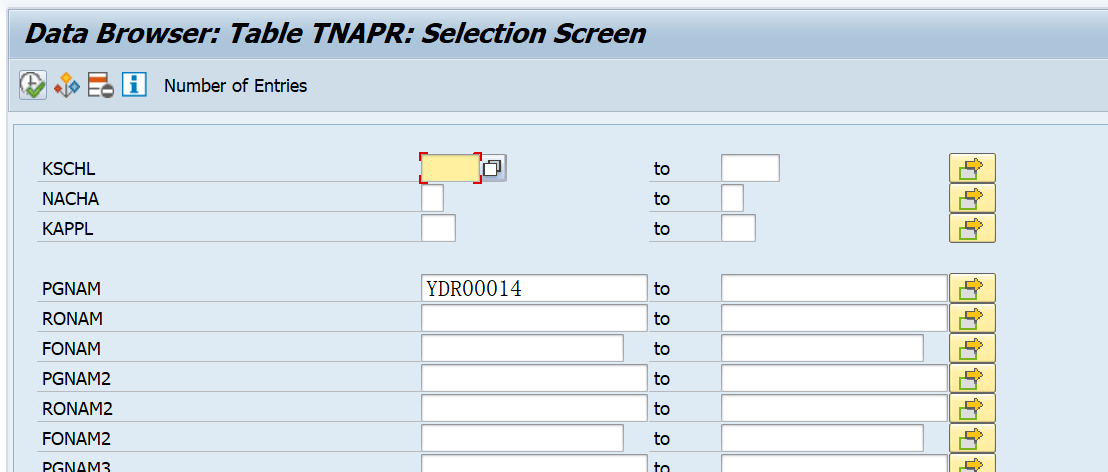Viewport: 1108px width, 472px height.
Task: Click the FONAM2 field label
Action: pos(76,439)
